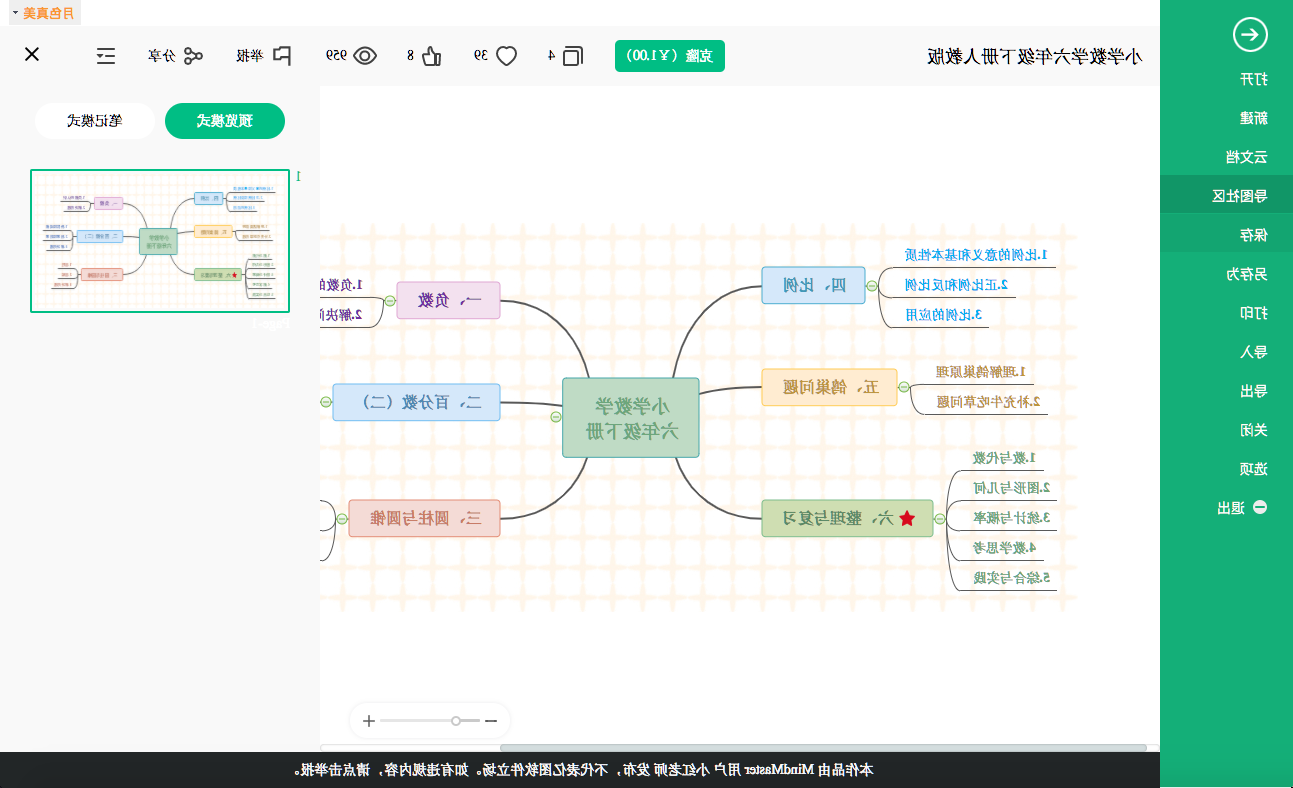The height and width of the screenshot is (788, 1293).
Task: Collapse the 四、比例 branch toggle
Action: pyautogui.click(x=872, y=286)
